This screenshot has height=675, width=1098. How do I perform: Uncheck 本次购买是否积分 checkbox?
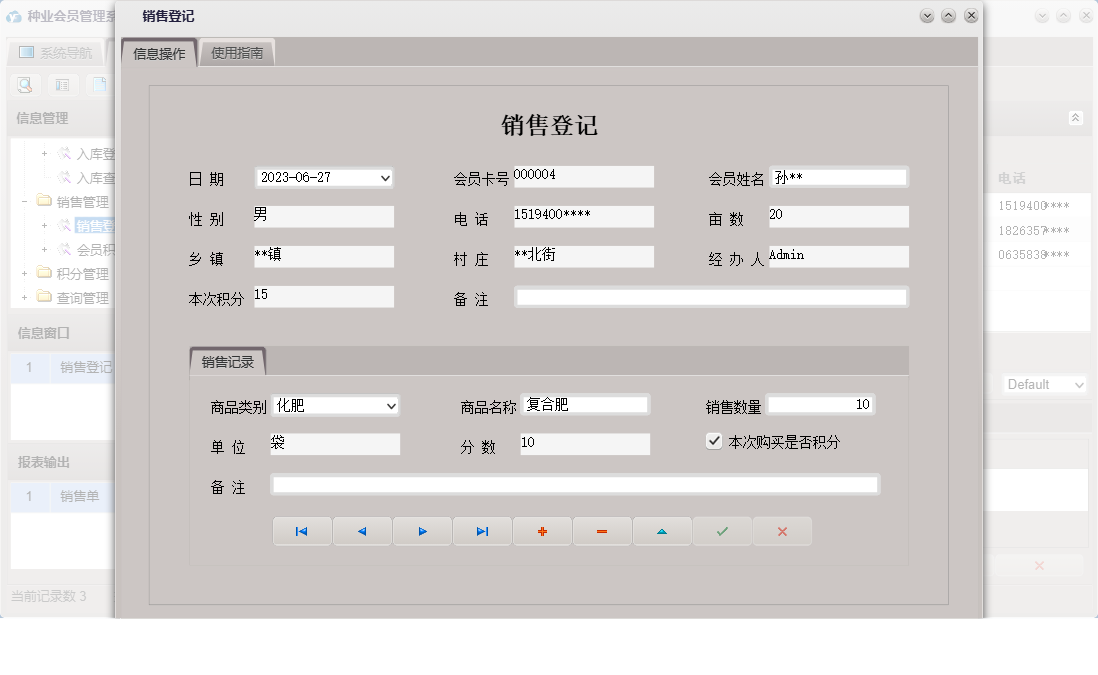715,440
